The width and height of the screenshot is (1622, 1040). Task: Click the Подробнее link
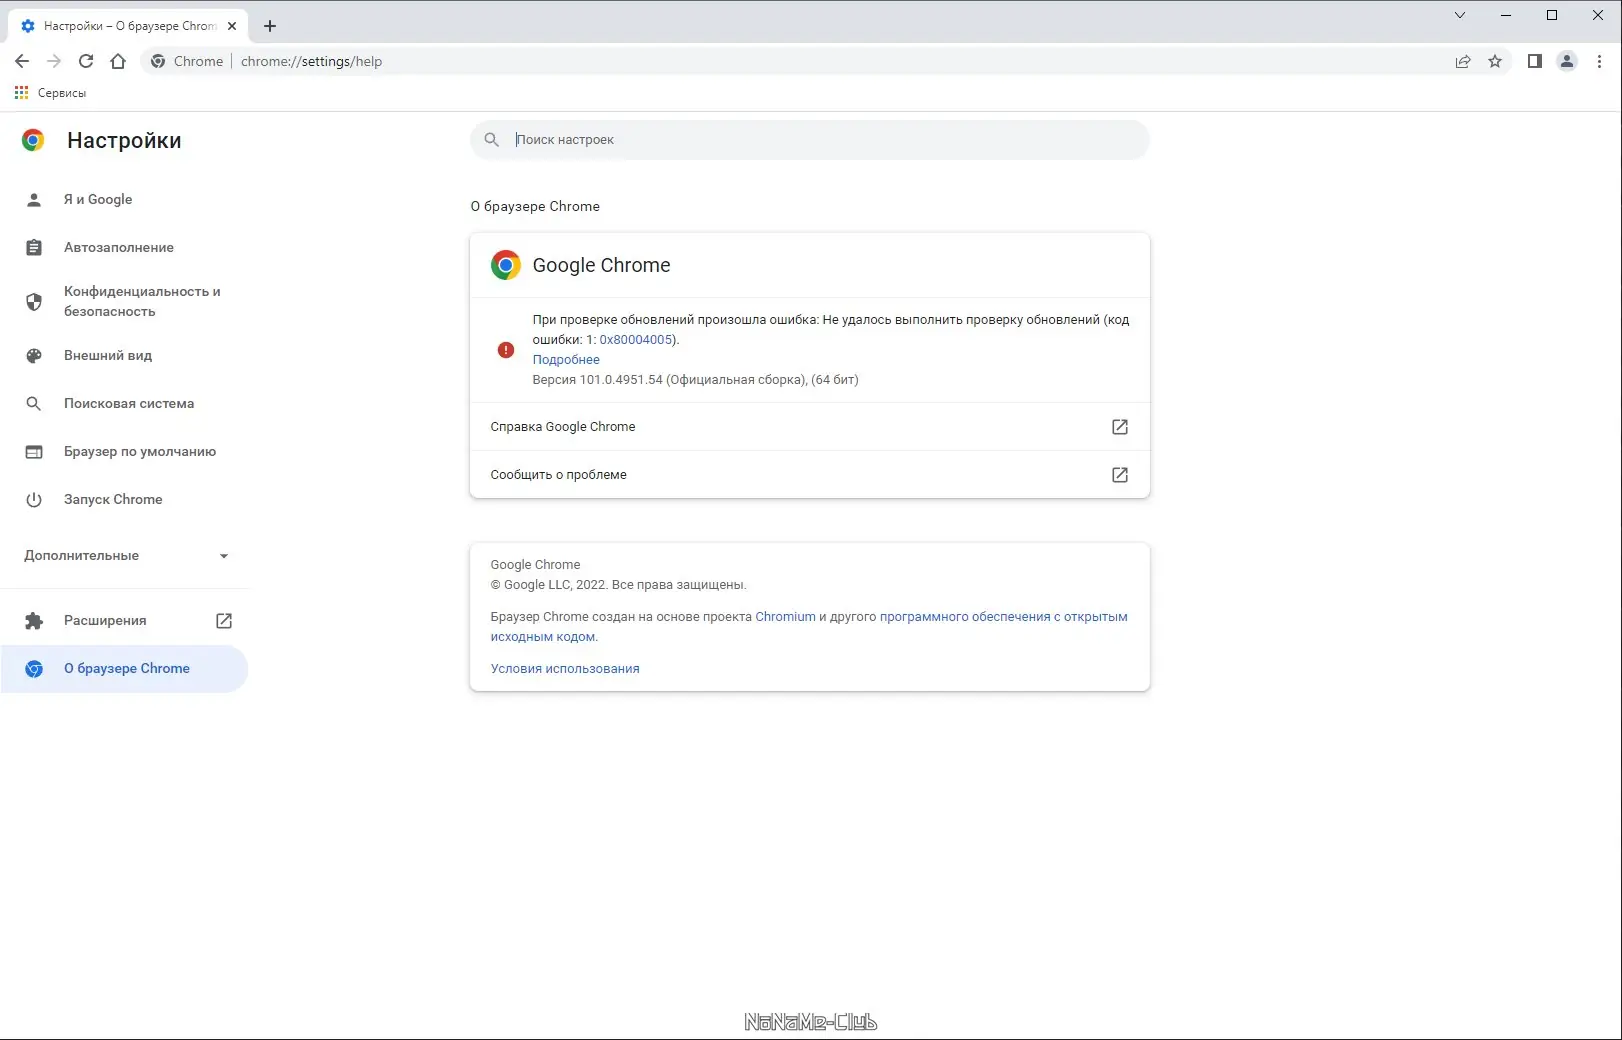566,360
